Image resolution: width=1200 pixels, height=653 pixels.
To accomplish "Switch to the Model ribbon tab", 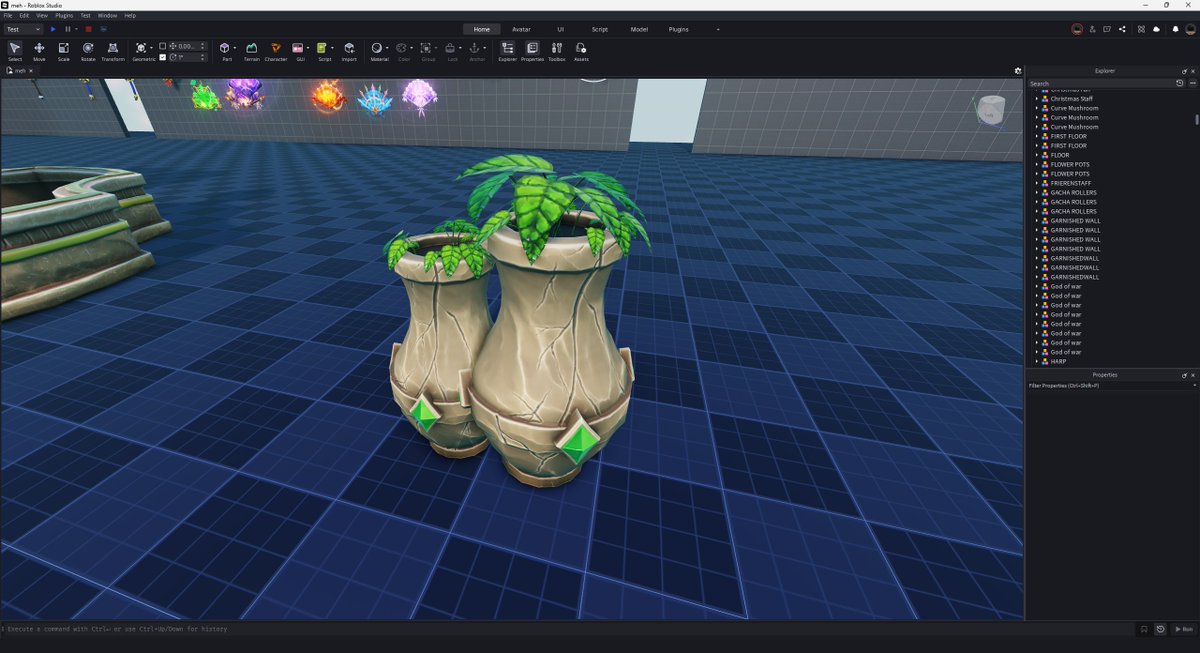I will [639, 29].
